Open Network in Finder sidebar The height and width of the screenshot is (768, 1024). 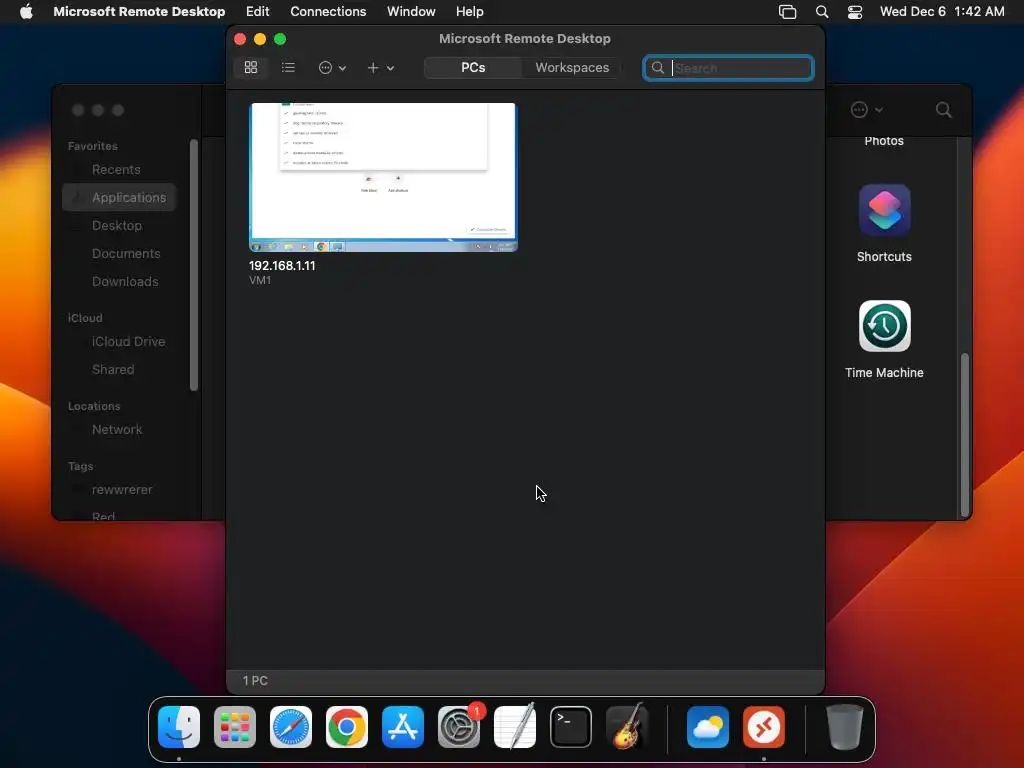coord(119,430)
